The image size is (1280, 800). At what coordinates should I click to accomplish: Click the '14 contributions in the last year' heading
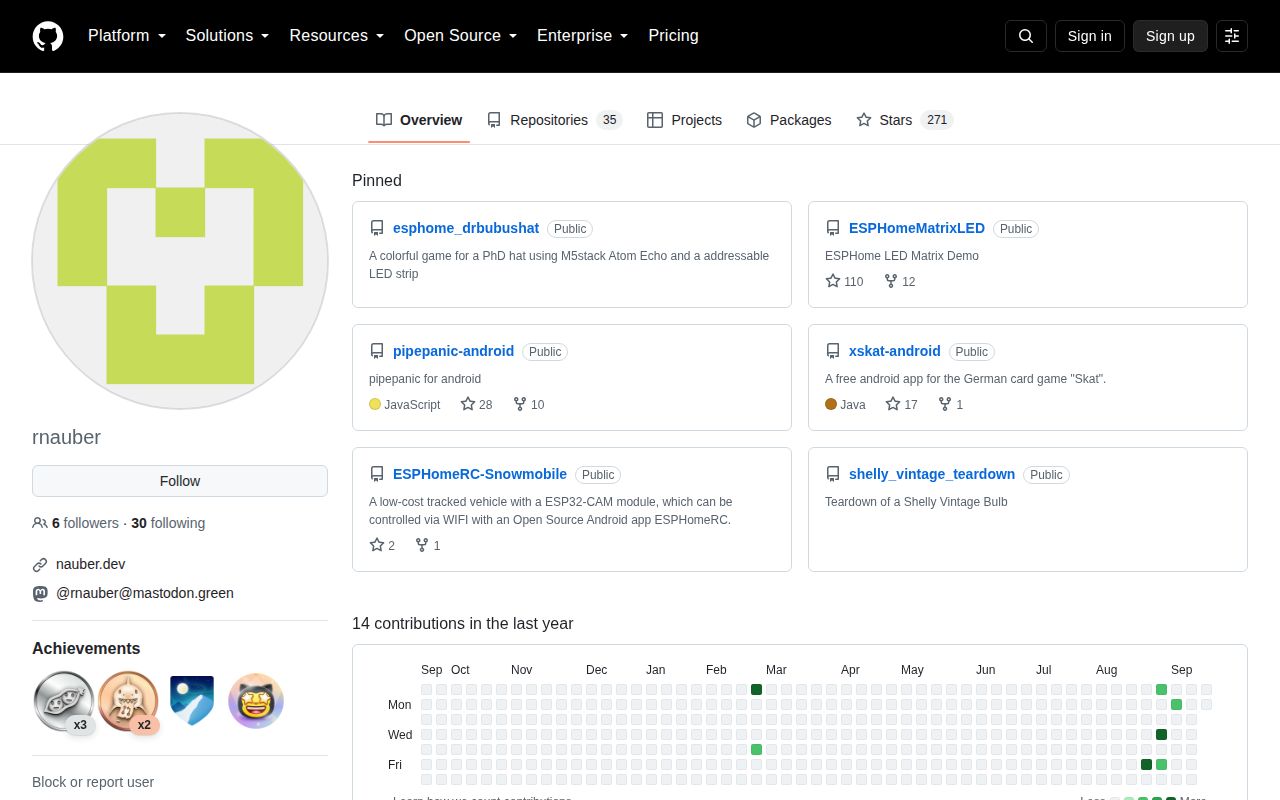[463, 623]
